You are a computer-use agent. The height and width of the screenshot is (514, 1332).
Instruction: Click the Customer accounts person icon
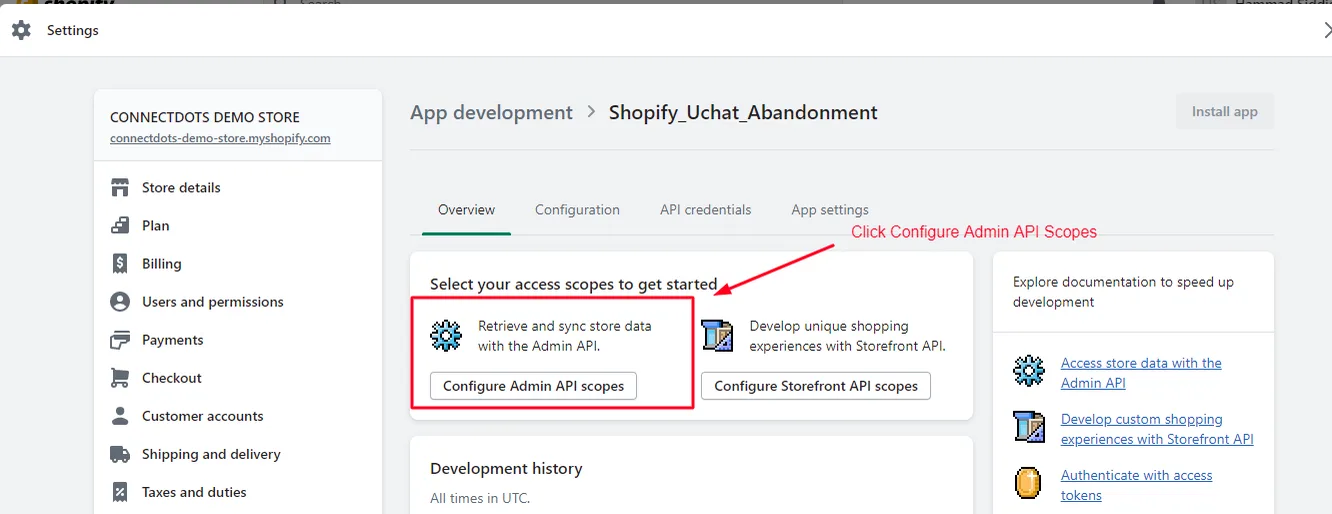tap(120, 416)
